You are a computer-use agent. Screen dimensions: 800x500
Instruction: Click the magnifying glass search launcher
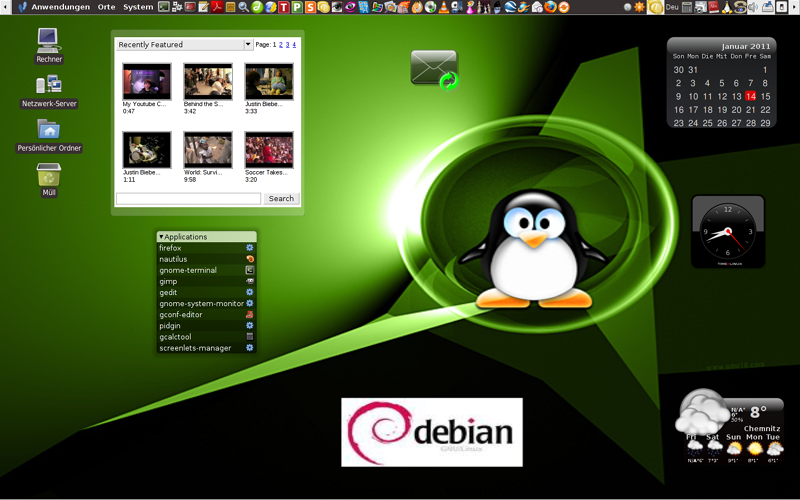(x=244, y=7)
